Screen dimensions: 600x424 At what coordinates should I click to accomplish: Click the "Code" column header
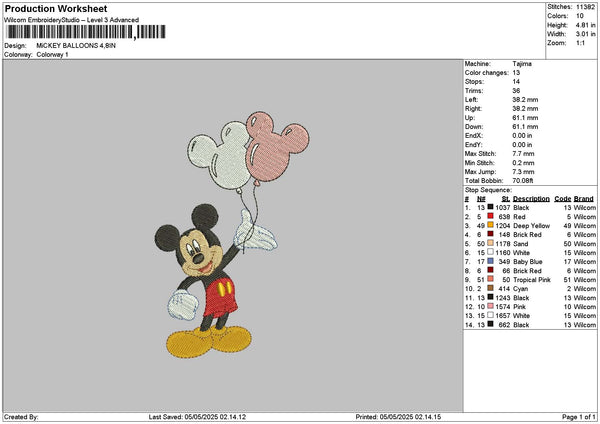(x=562, y=199)
